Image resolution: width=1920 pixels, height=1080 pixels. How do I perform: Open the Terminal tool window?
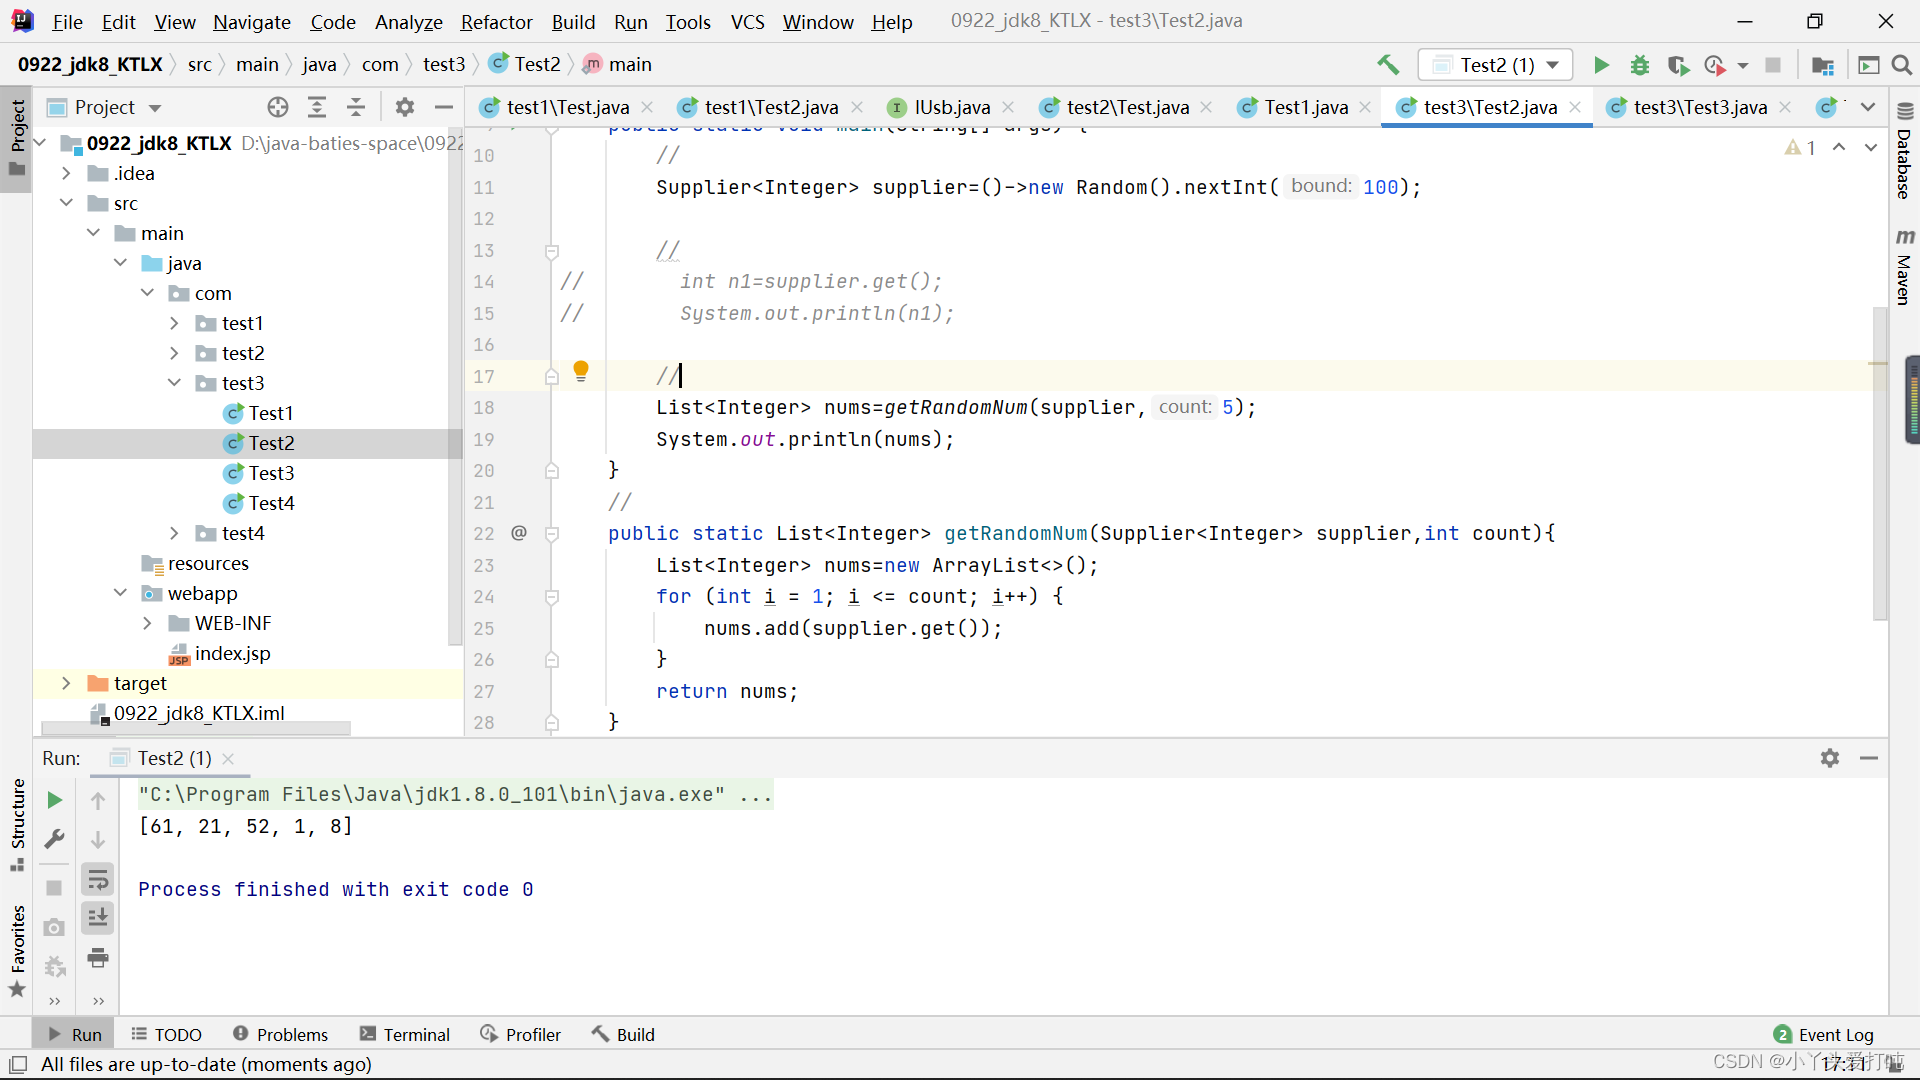[x=405, y=1034]
